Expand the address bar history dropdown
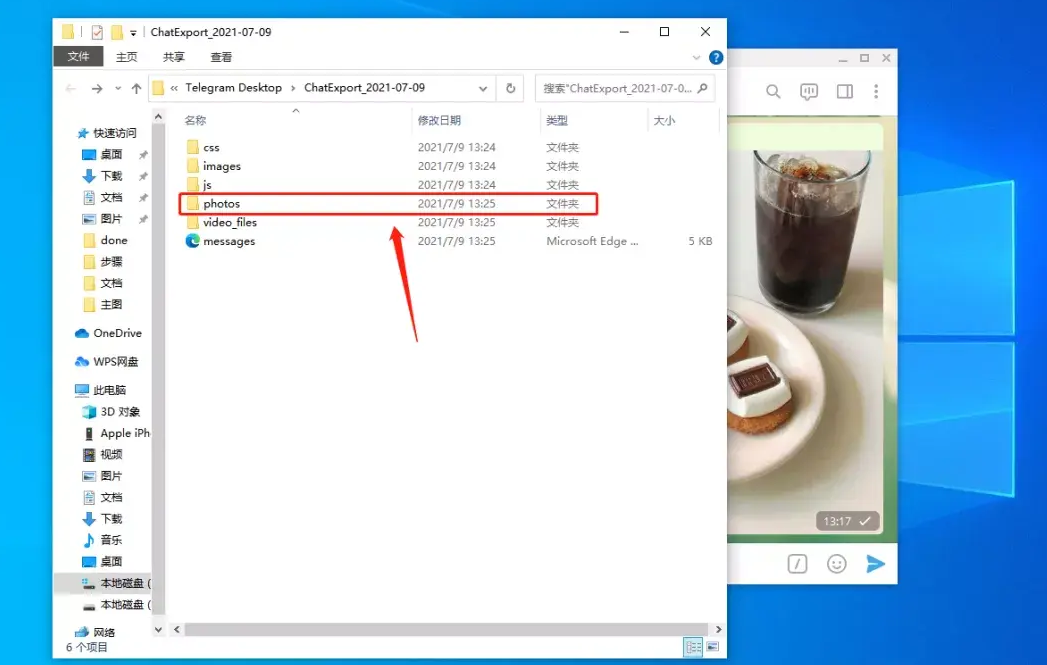Screen dimensions: 1047x665 tap(483, 88)
